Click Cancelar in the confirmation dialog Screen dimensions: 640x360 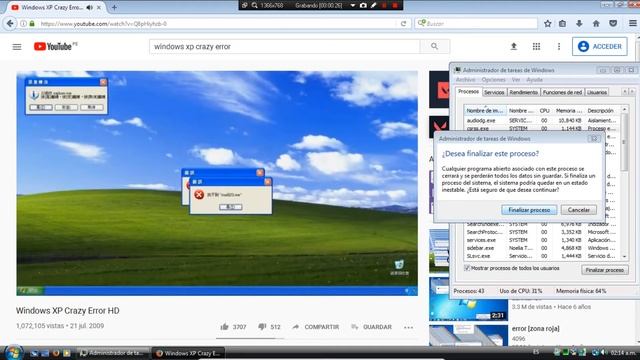(x=578, y=210)
